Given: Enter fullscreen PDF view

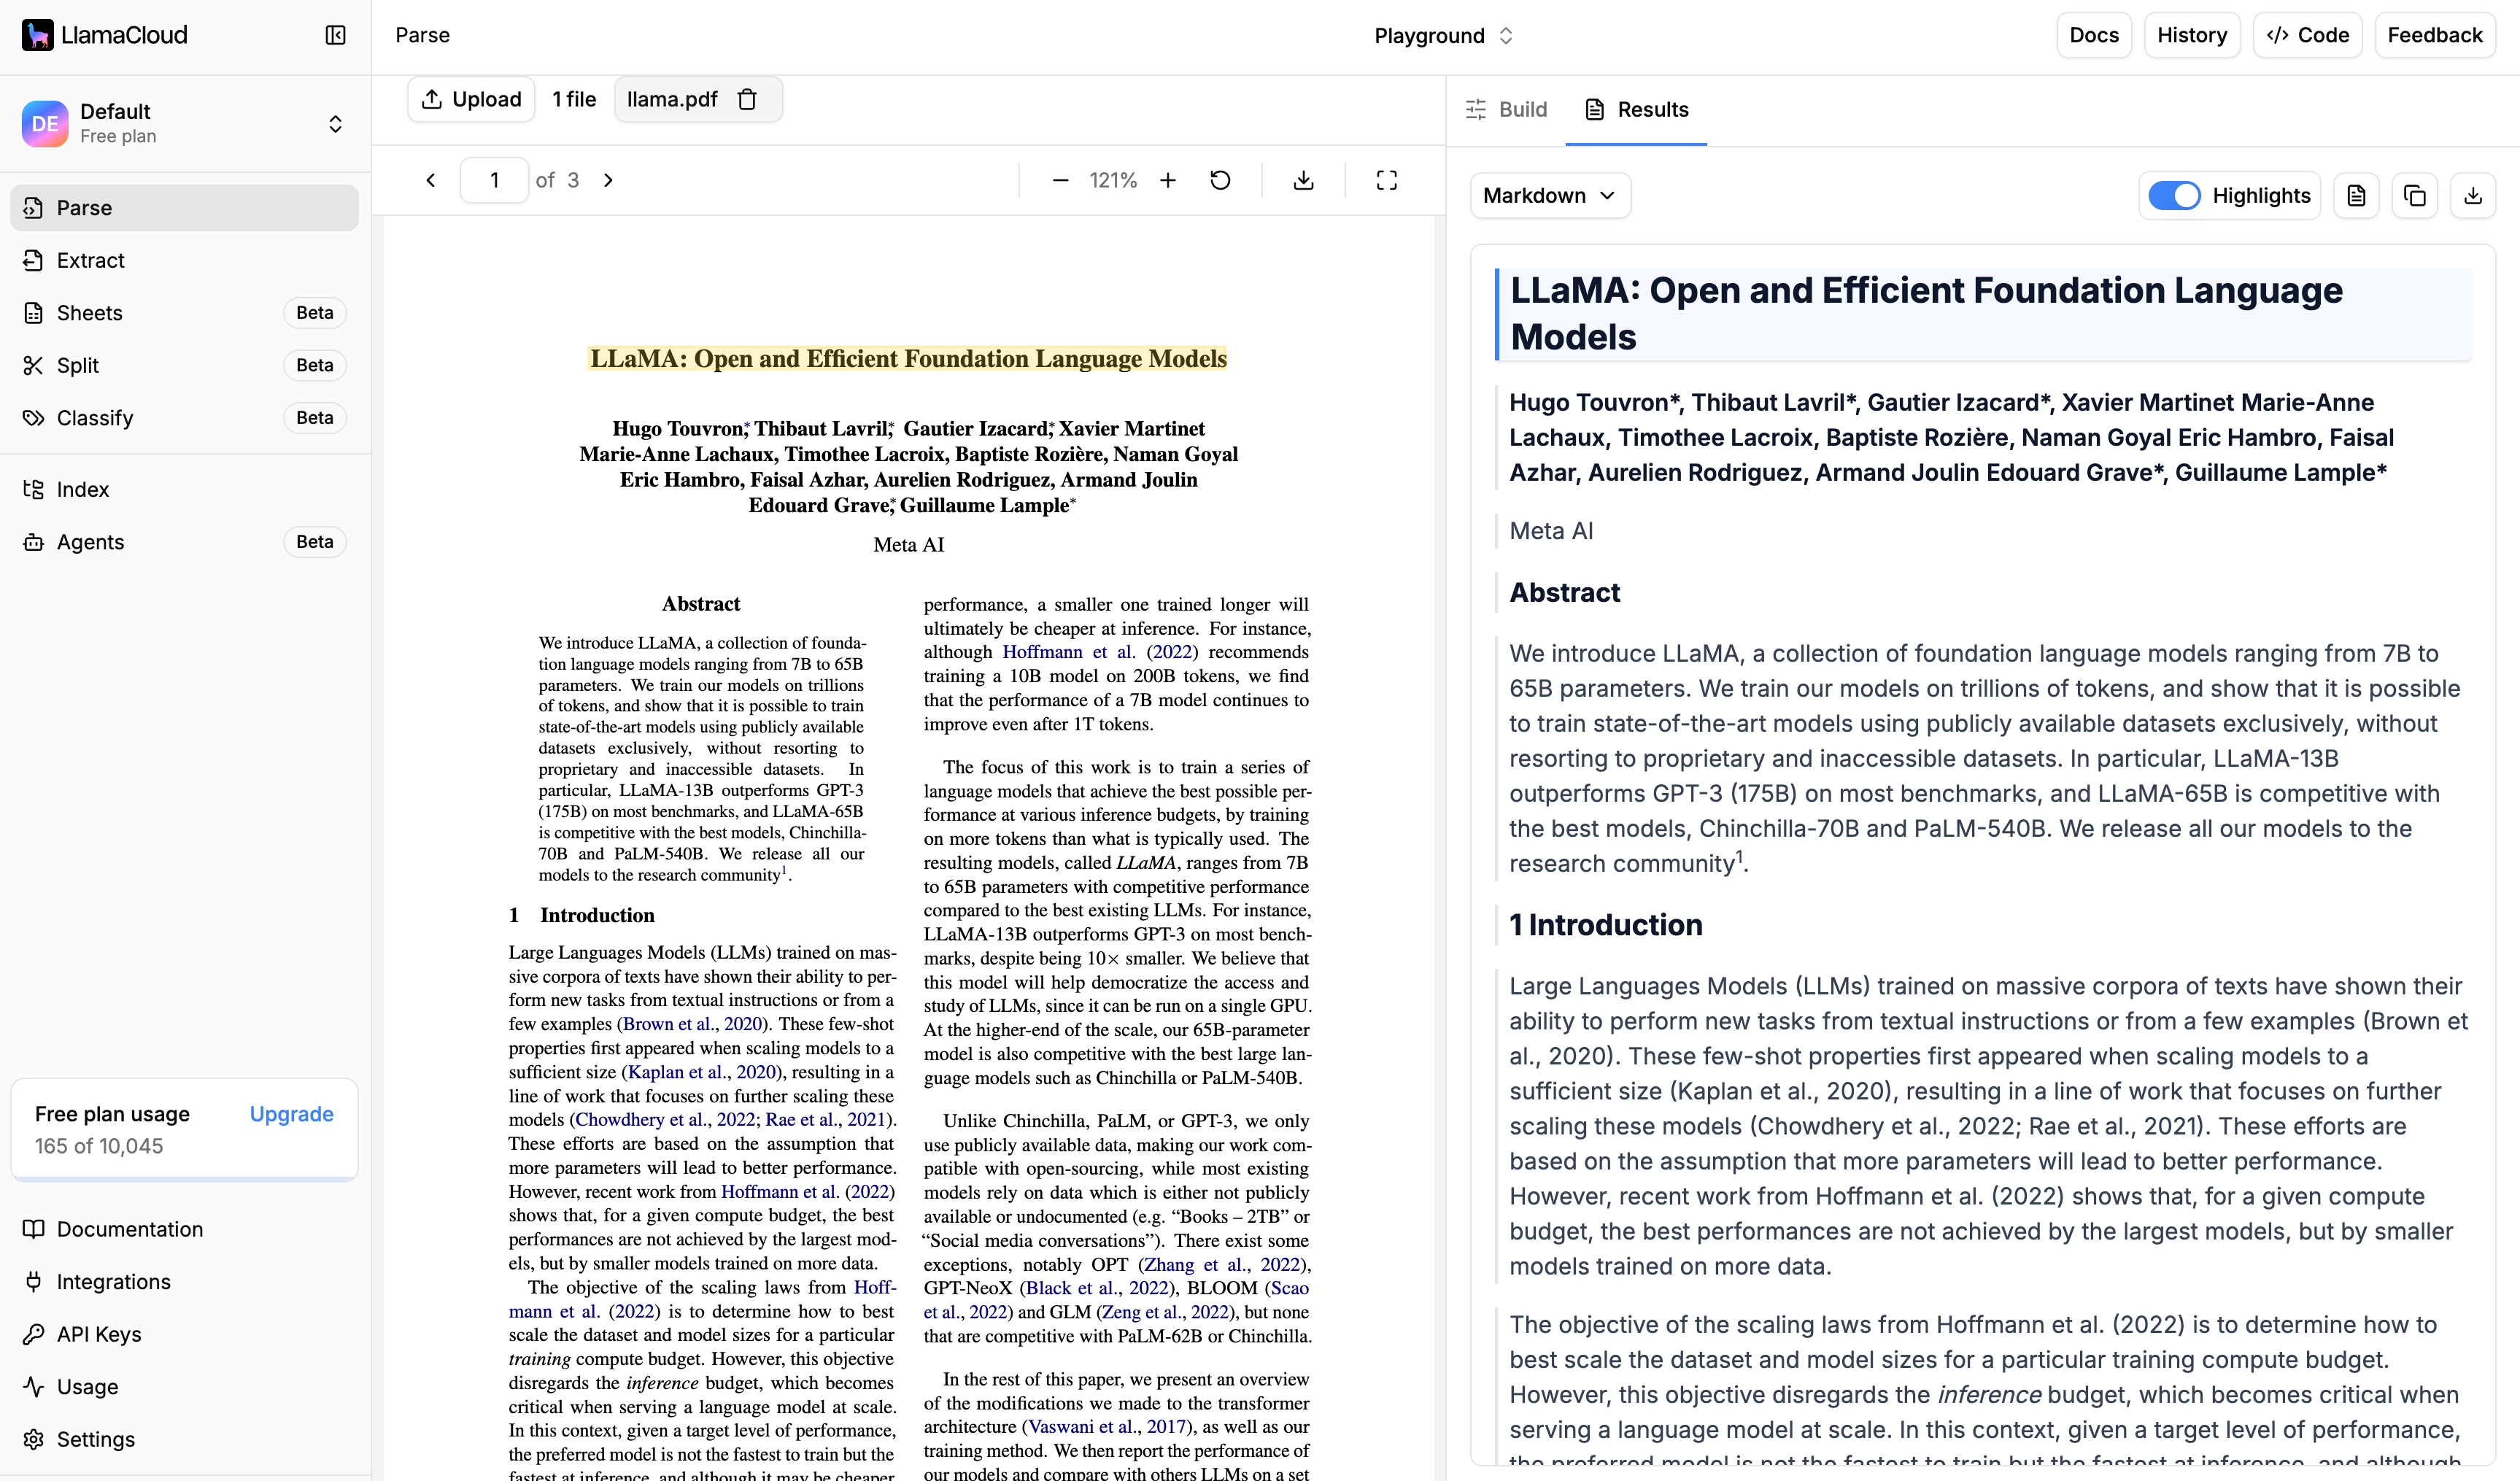Looking at the screenshot, I should [x=1386, y=180].
